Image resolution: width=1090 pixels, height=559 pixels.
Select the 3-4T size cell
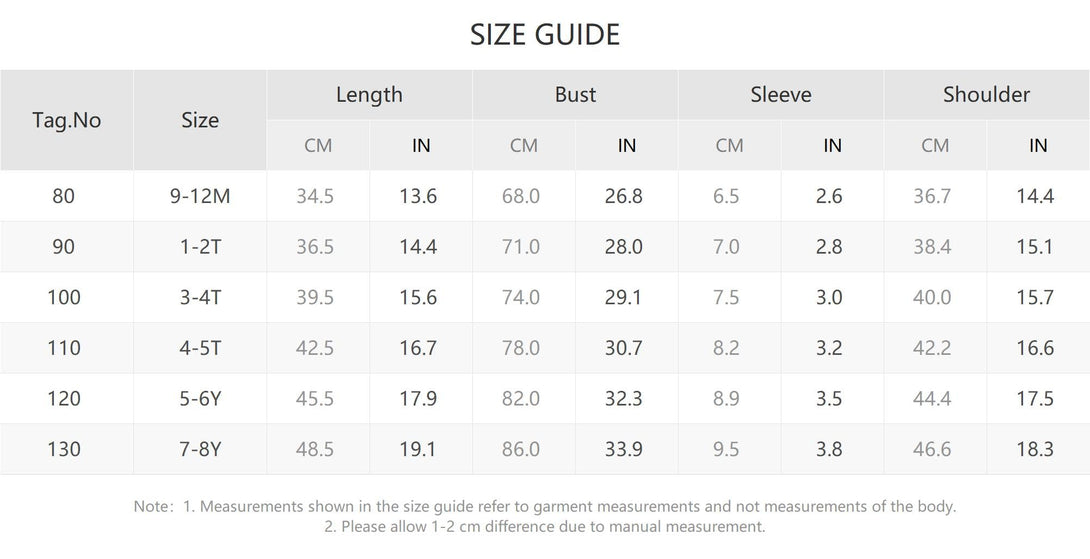click(200, 298)
